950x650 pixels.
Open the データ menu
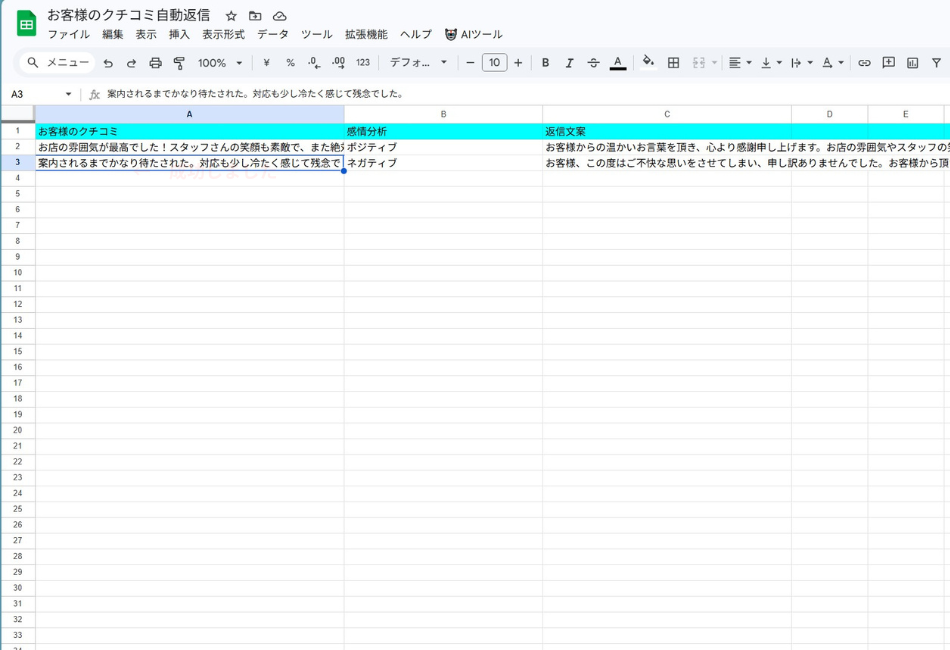tap(272, 34)
